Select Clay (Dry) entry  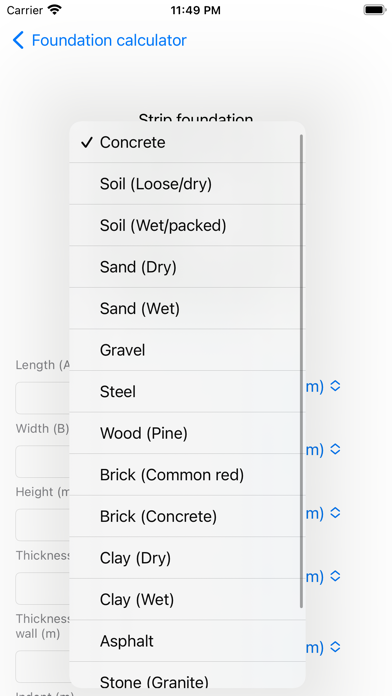pyautogui.click(x=187, y=558)
